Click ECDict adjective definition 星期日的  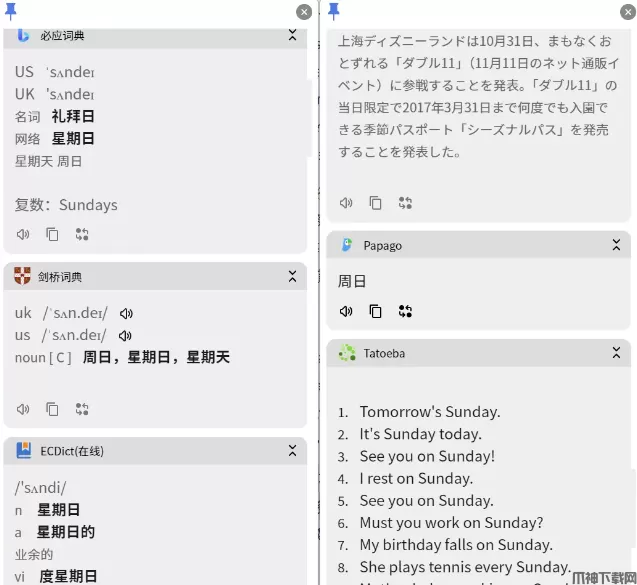(66, 532)
